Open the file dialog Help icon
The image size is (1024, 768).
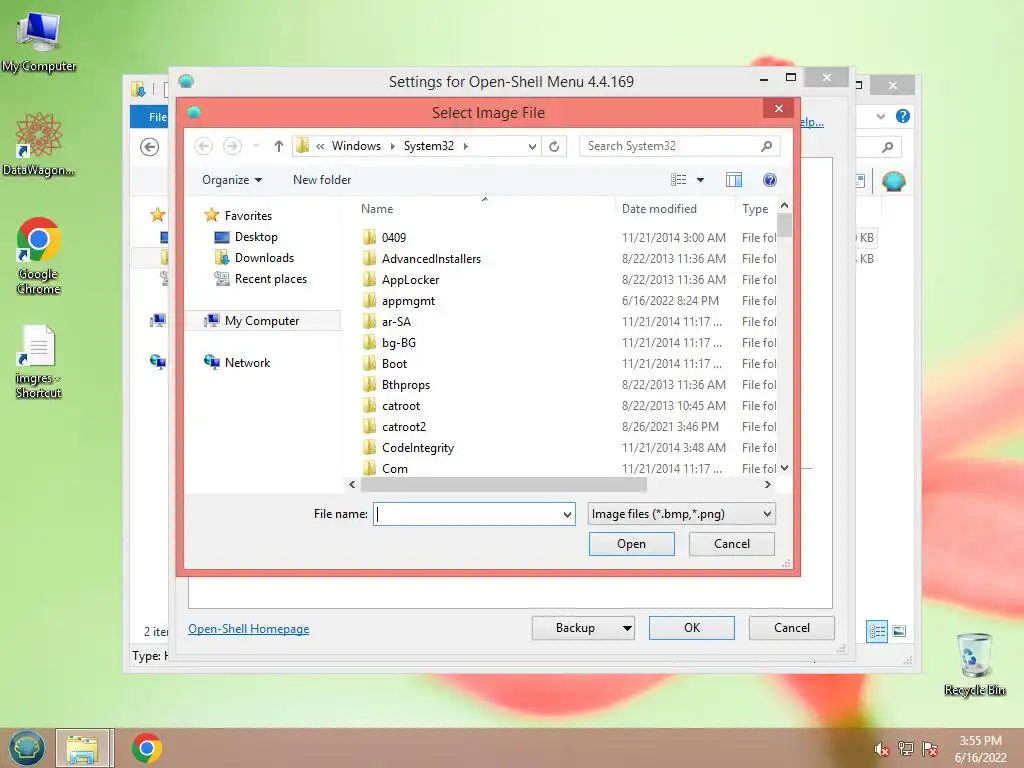pyautogui.click(x=769, y=180)
